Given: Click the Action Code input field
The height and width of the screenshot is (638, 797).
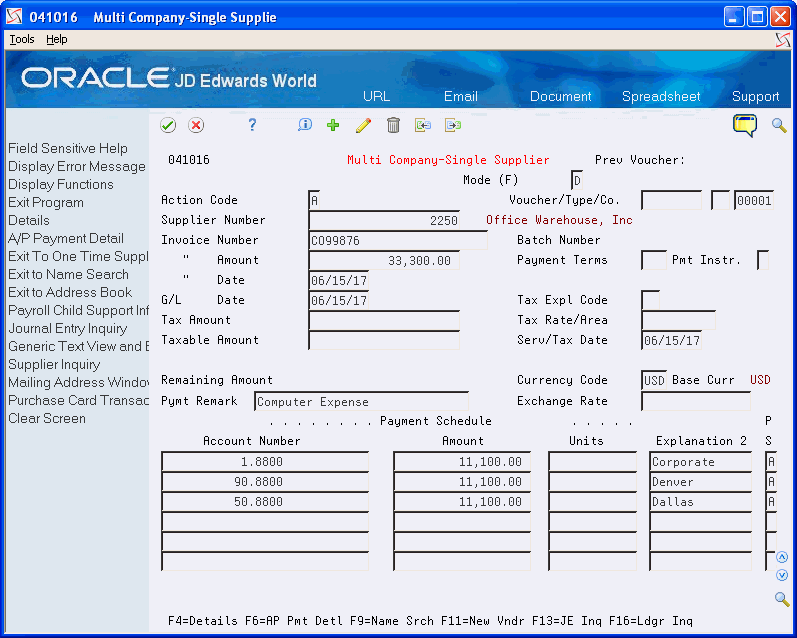Looking at the screenshot, I should coord(315,200).
